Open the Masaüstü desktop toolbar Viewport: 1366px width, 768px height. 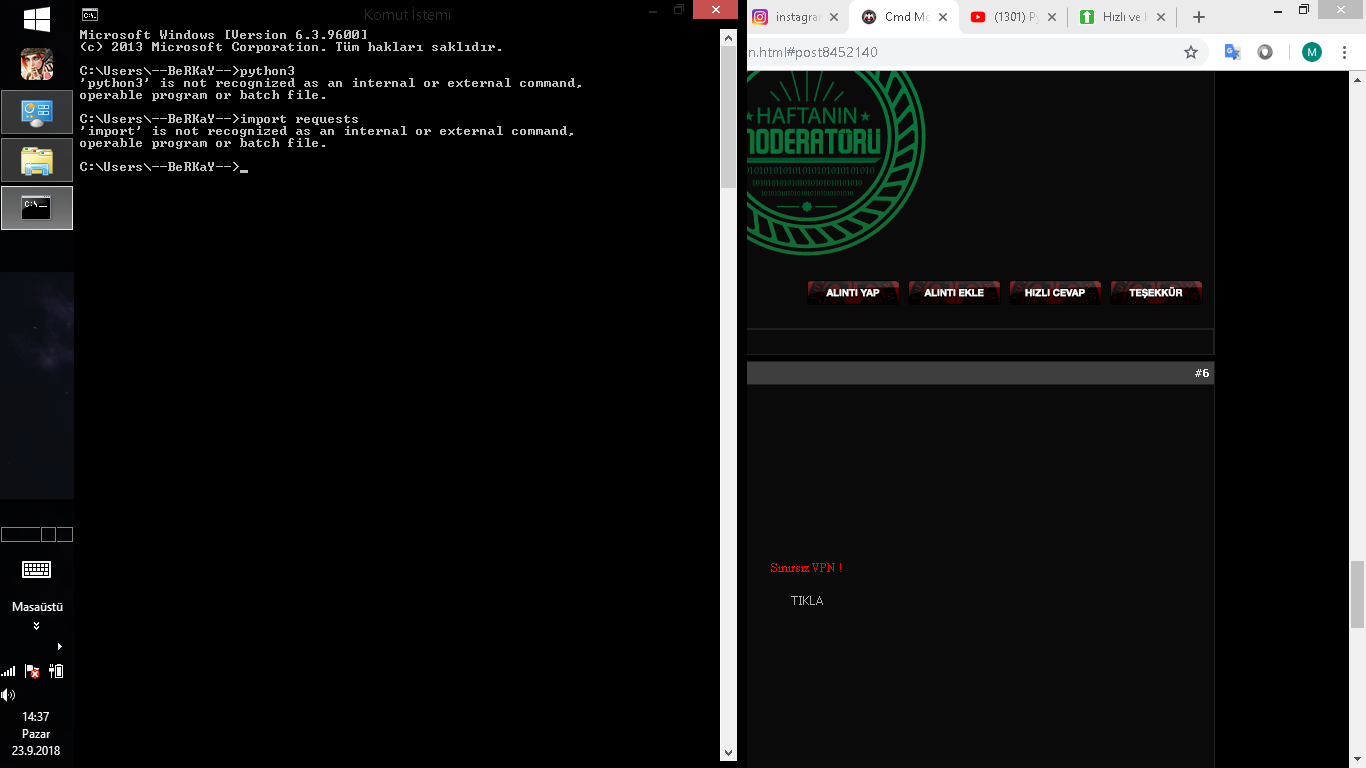(37, 607)
